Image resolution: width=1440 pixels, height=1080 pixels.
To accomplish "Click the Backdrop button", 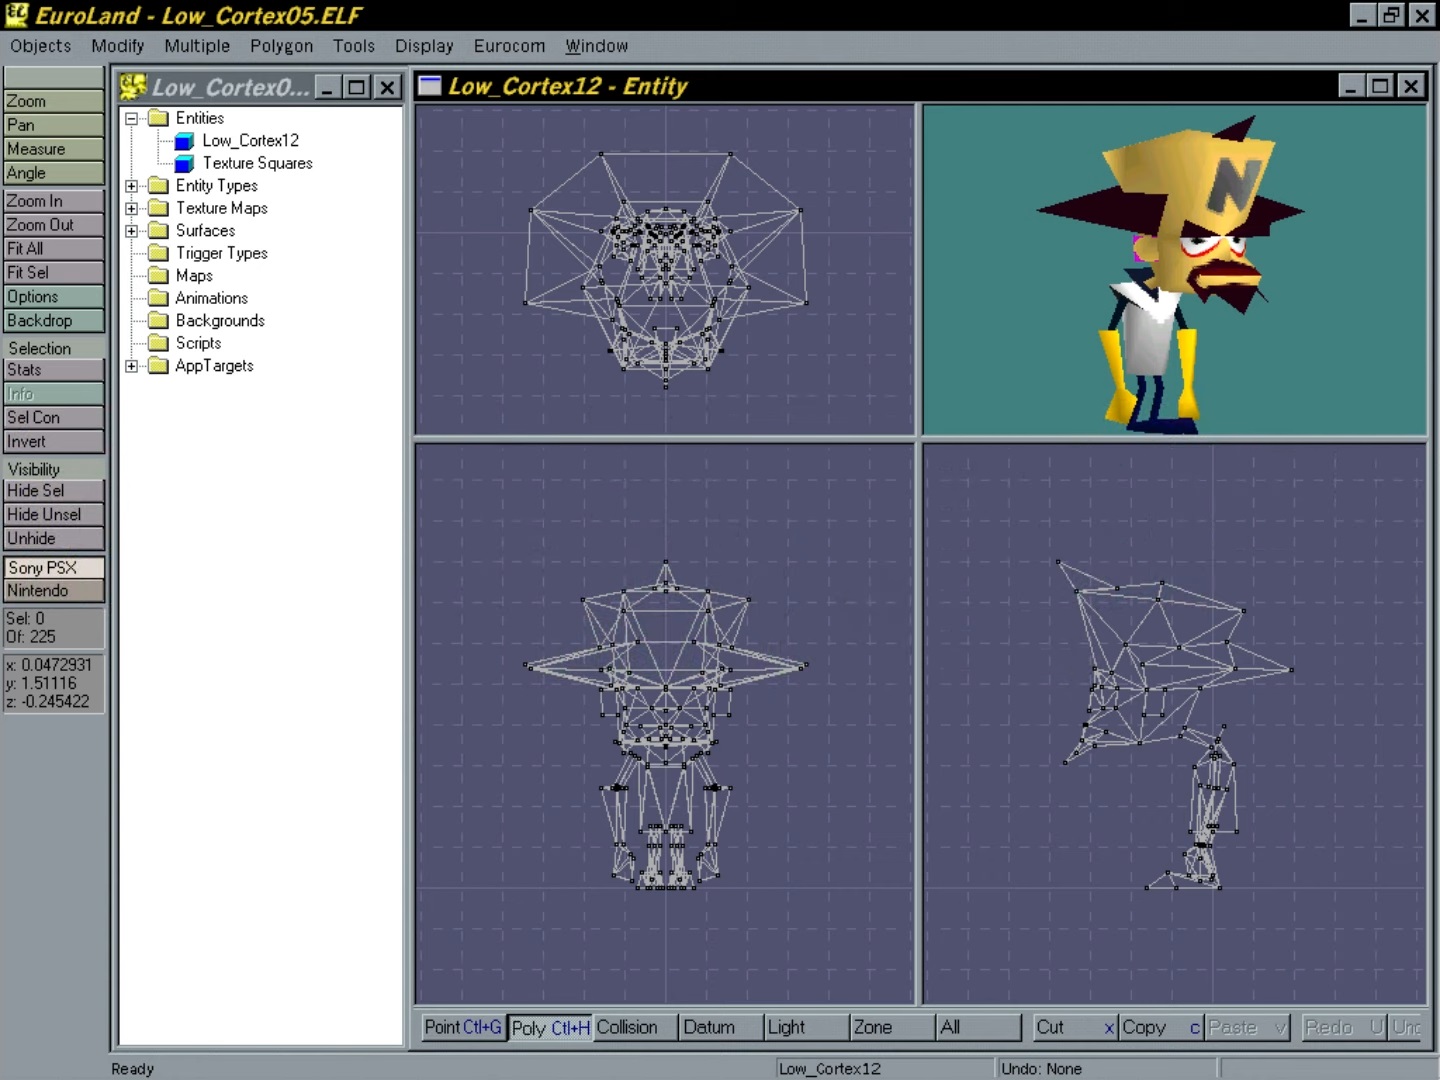I will [54, 321].
